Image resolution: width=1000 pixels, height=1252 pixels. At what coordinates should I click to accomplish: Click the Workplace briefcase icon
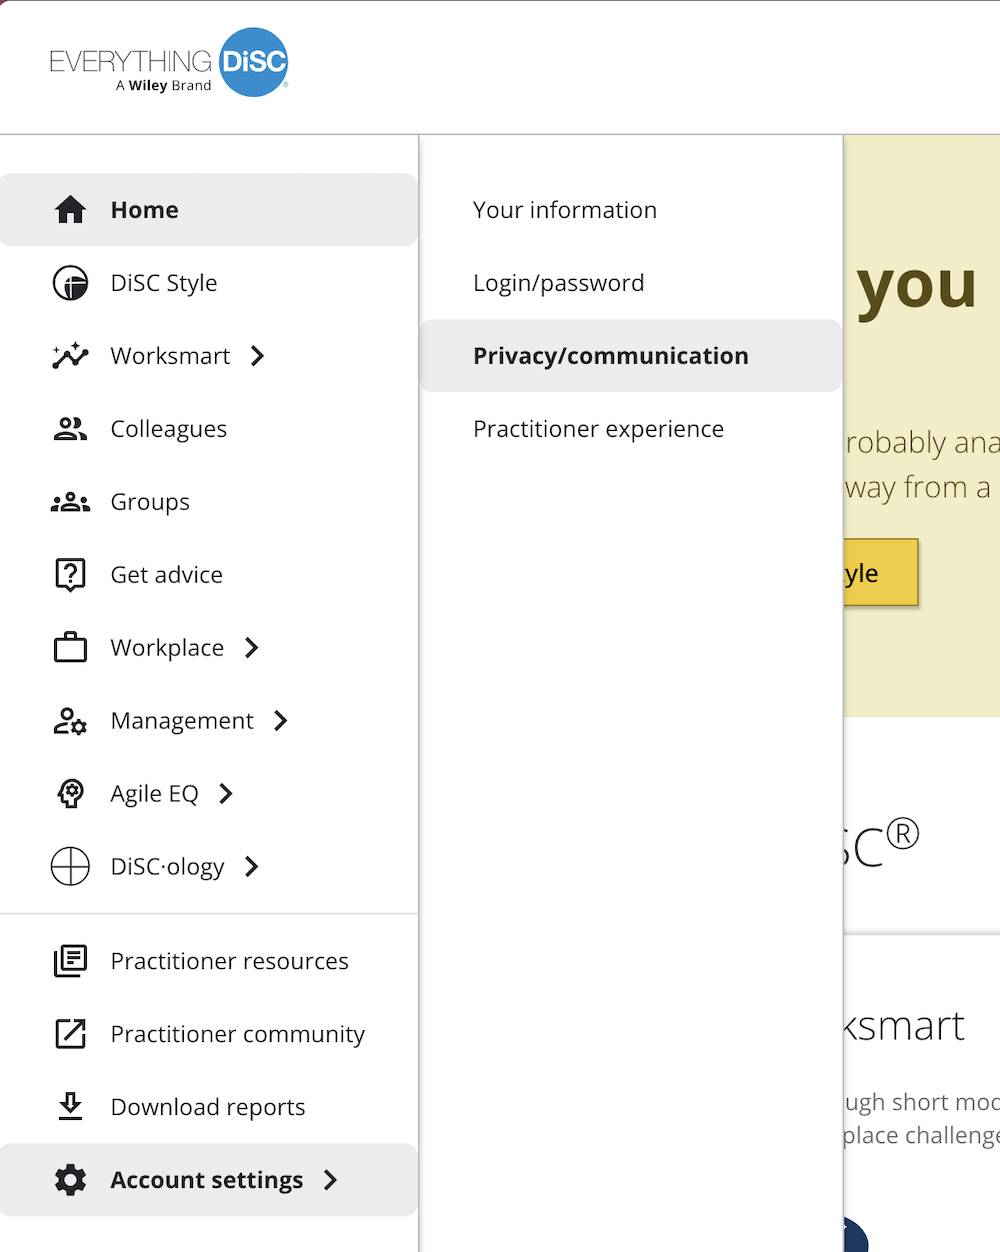(70, 648)
